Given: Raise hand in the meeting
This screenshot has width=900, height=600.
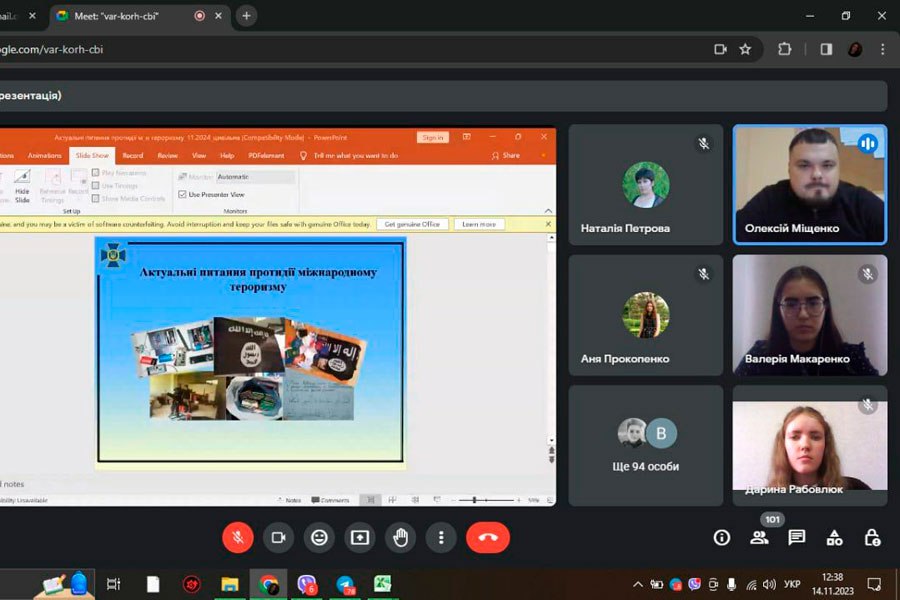Looking at the screenshot, I should [x=401, y=537].
